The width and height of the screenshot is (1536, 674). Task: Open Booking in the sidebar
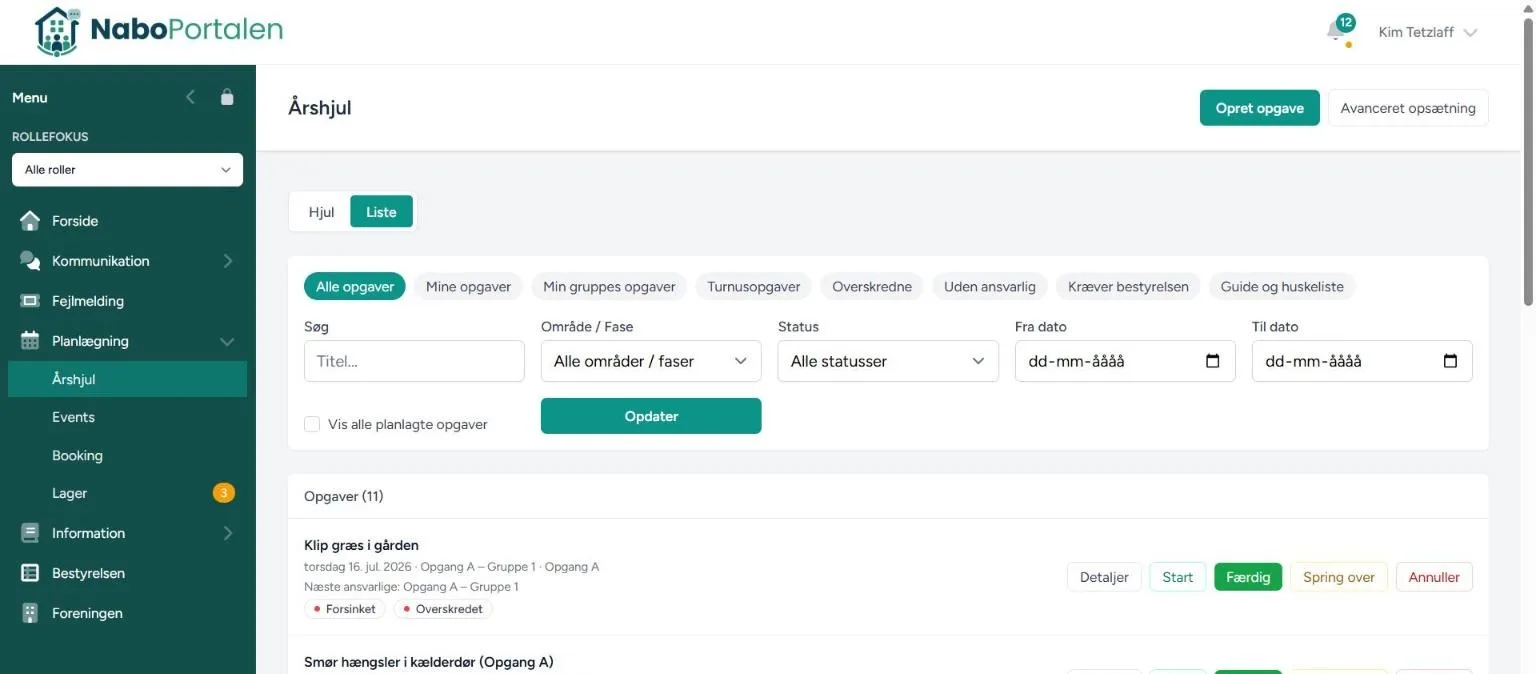tap(127, 455)
